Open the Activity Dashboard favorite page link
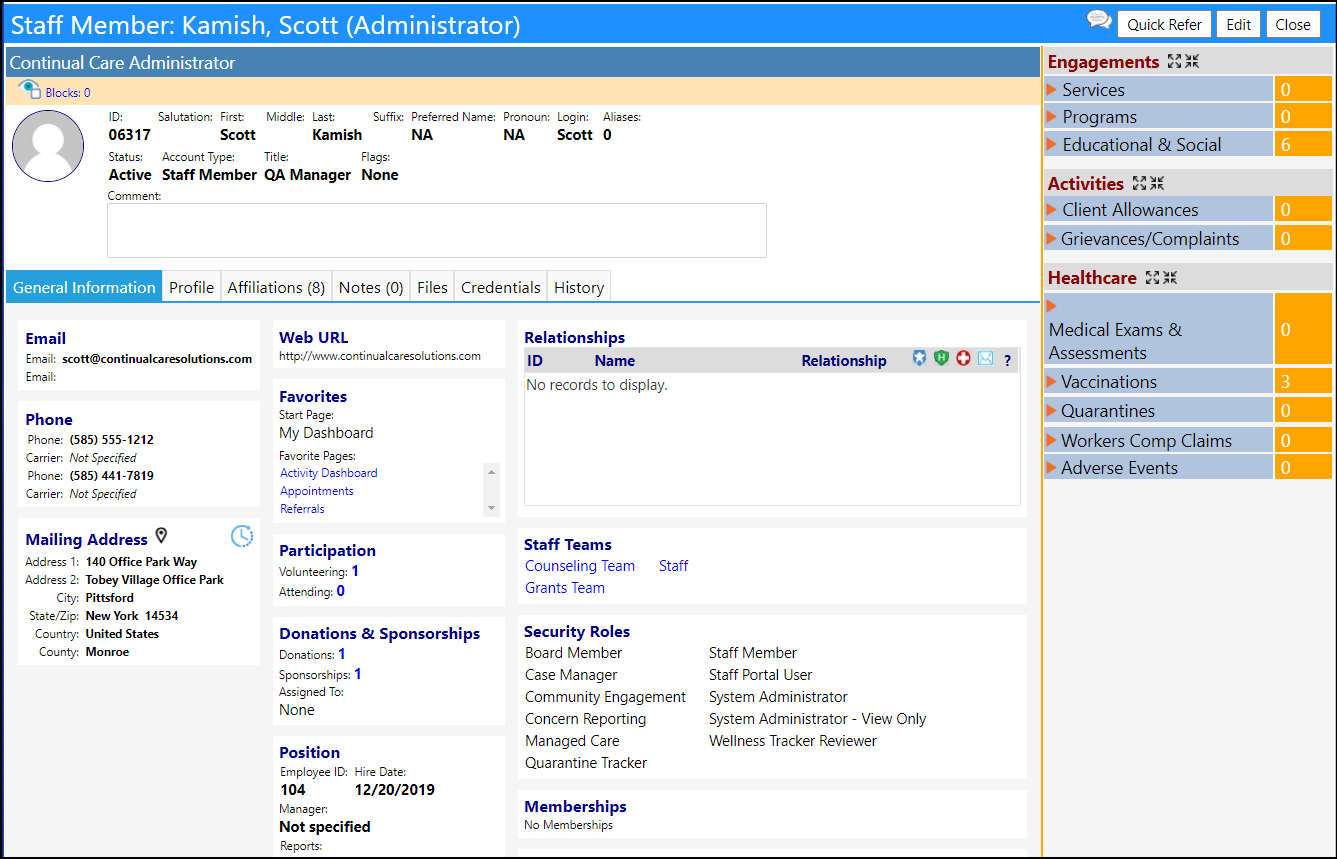Screen dimensions: 1337x859 point(329,473)
